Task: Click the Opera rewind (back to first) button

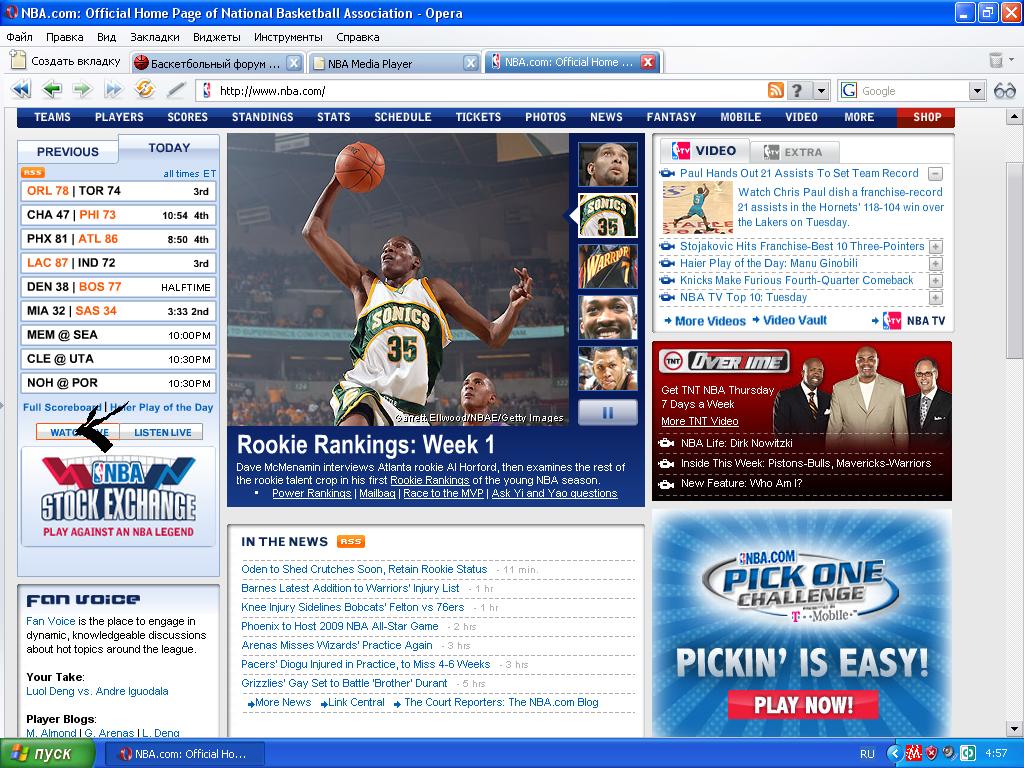Action: click(21, 89)
